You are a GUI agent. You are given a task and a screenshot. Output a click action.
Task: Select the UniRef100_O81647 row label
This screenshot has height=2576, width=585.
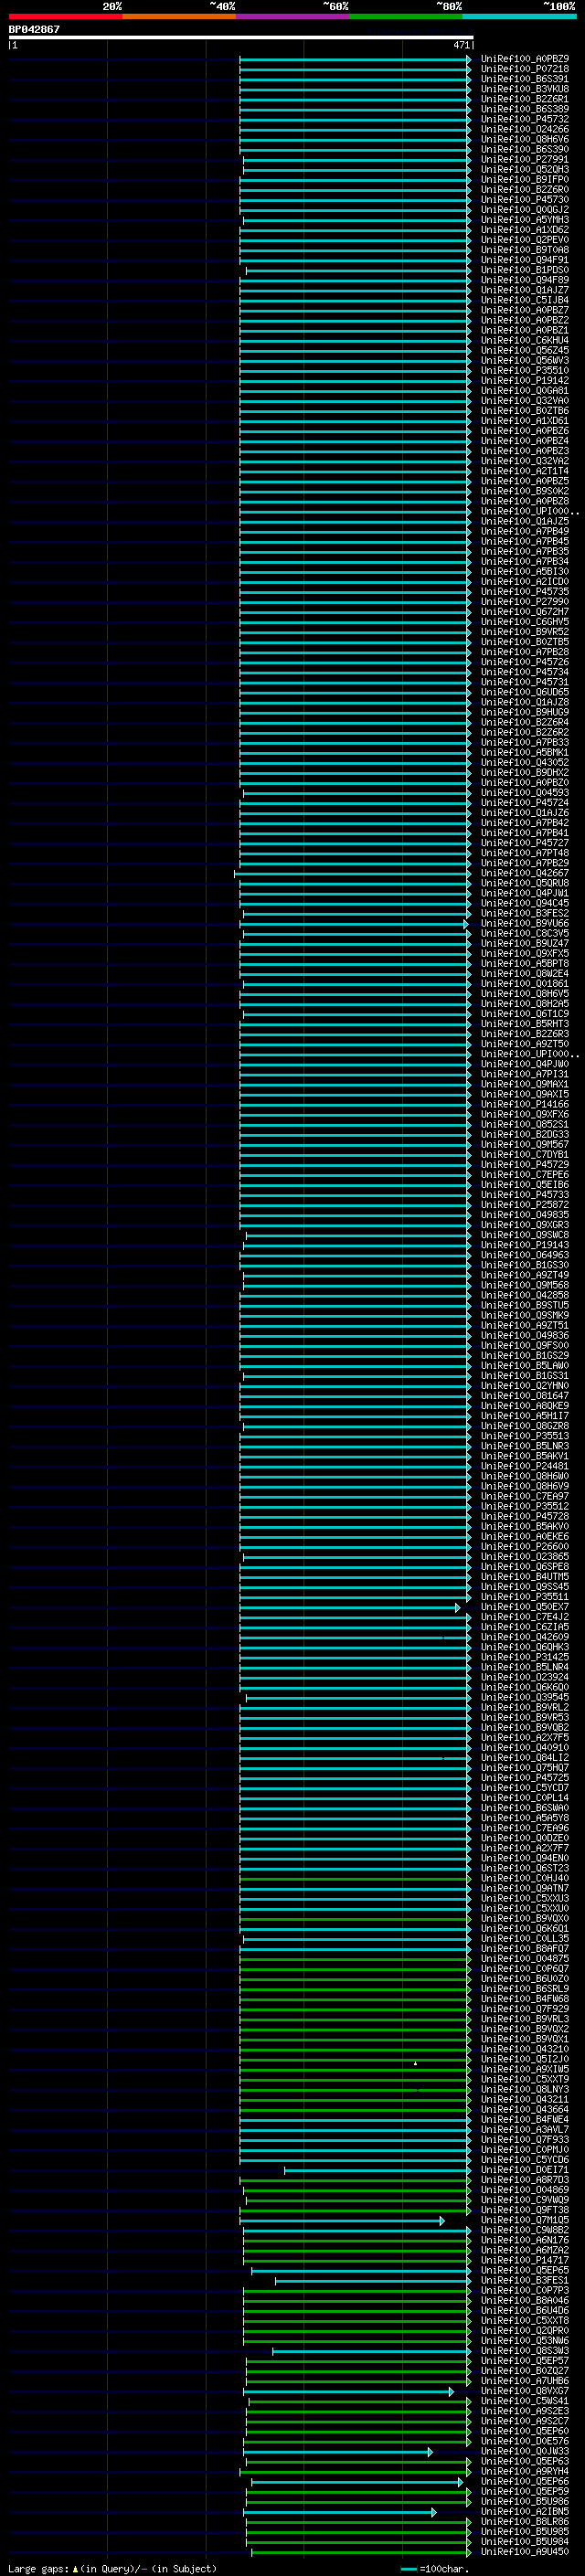point(525,1396)
